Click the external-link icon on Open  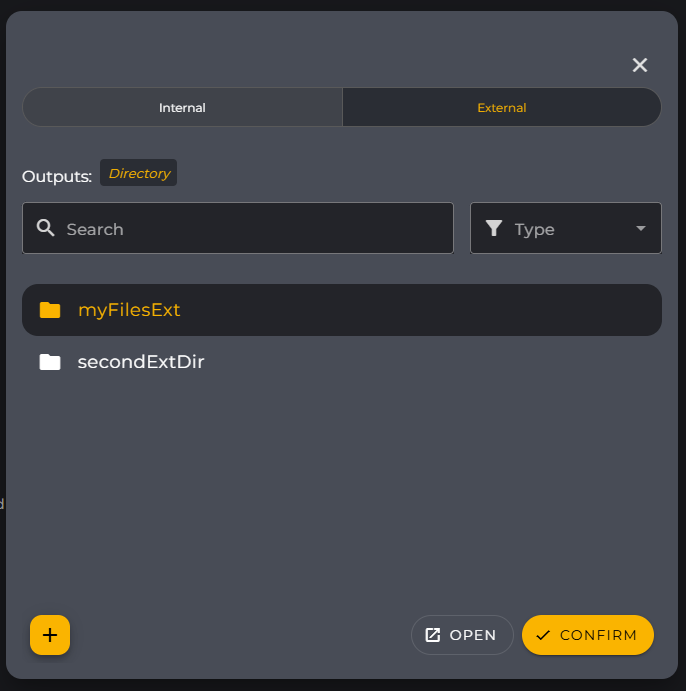click(x=433, y=635)
